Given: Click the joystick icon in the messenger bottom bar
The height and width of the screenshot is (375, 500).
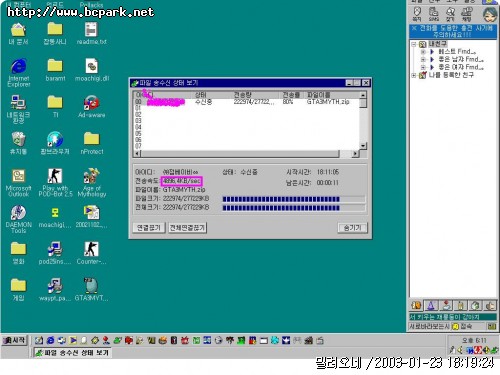Looking at the screenshot, I should tap(446, 305).
